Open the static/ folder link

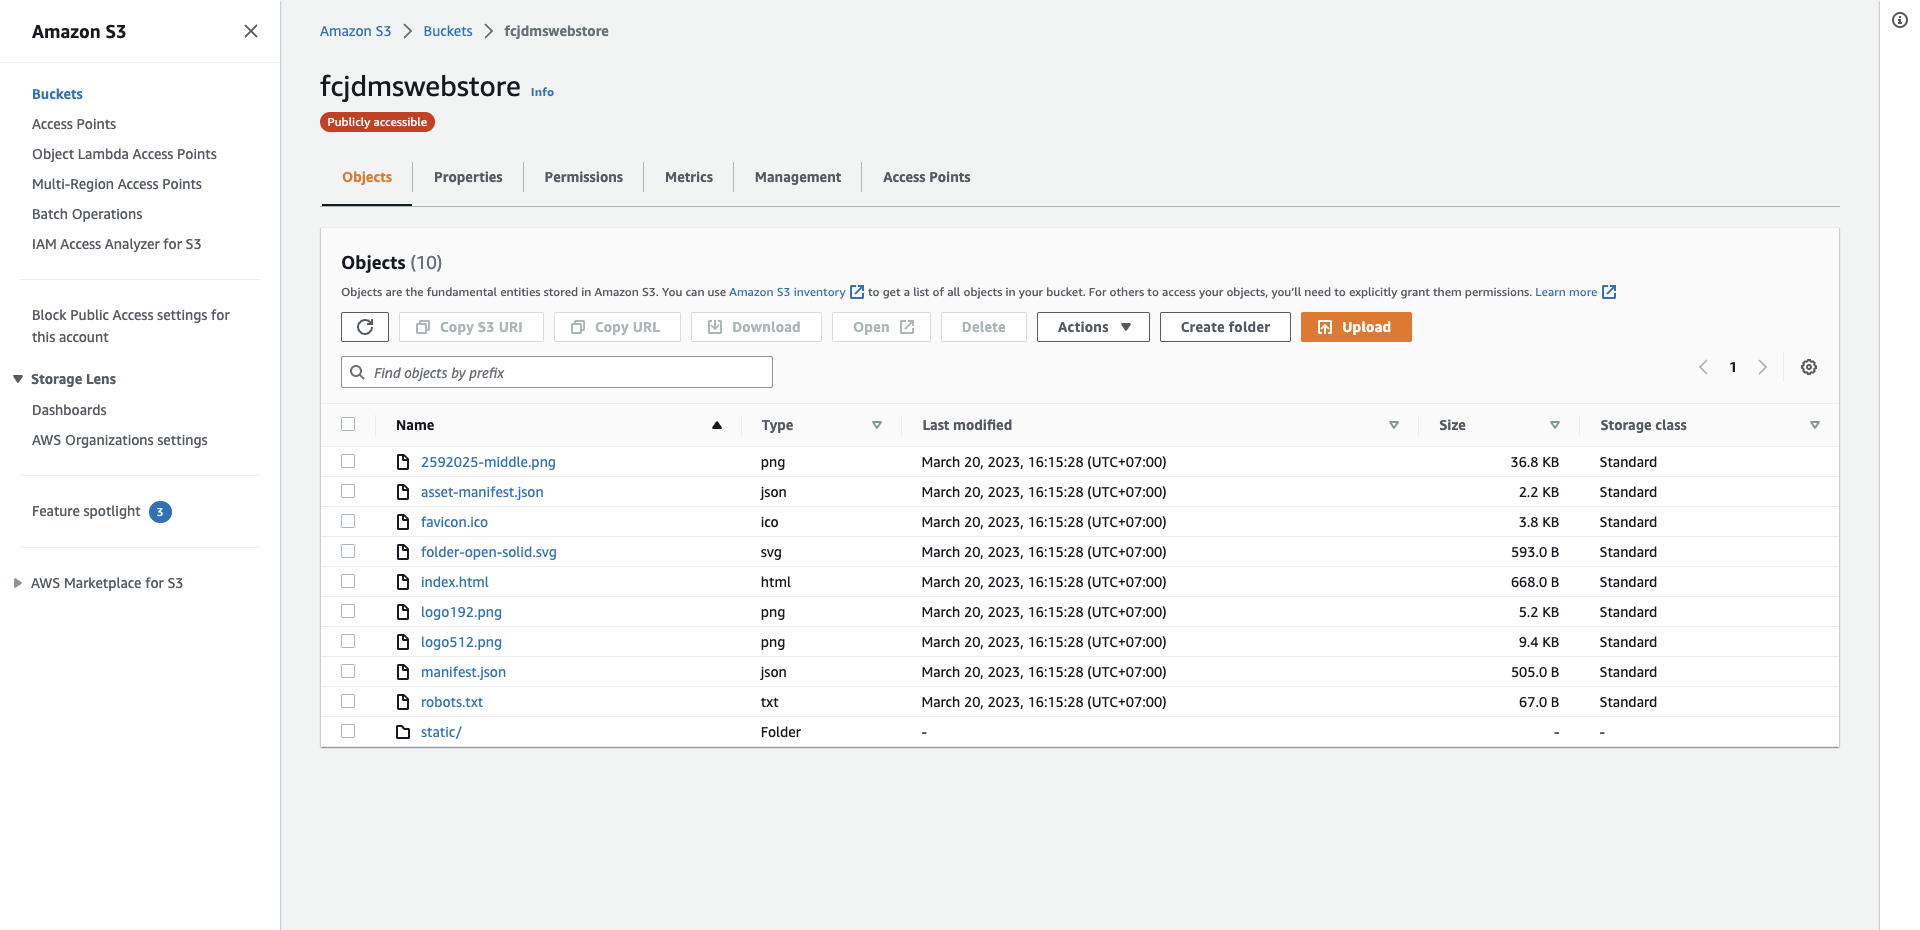(x=441, y=732)
